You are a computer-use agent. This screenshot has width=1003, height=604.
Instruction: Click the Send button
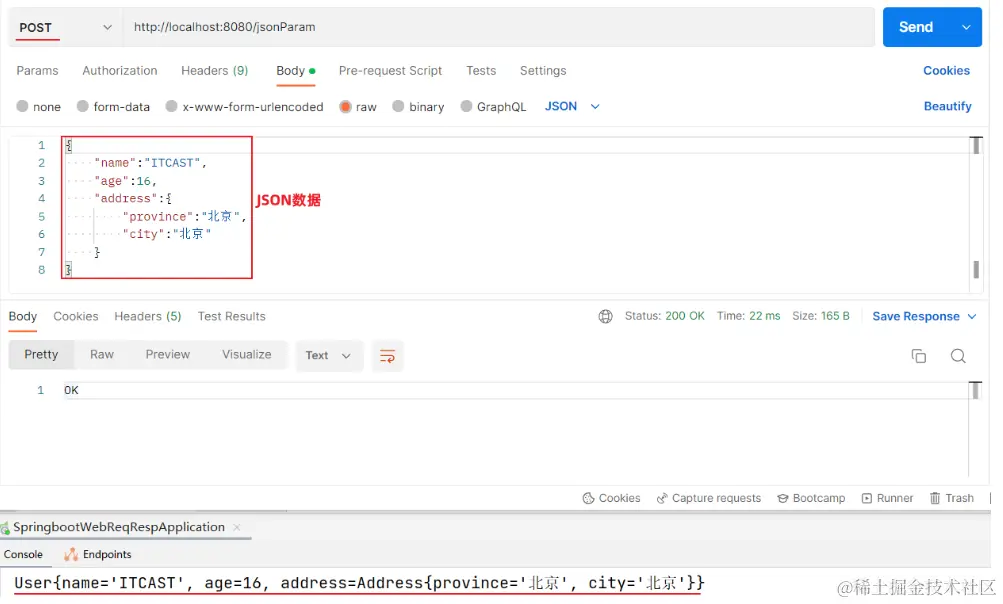point(916,27)
